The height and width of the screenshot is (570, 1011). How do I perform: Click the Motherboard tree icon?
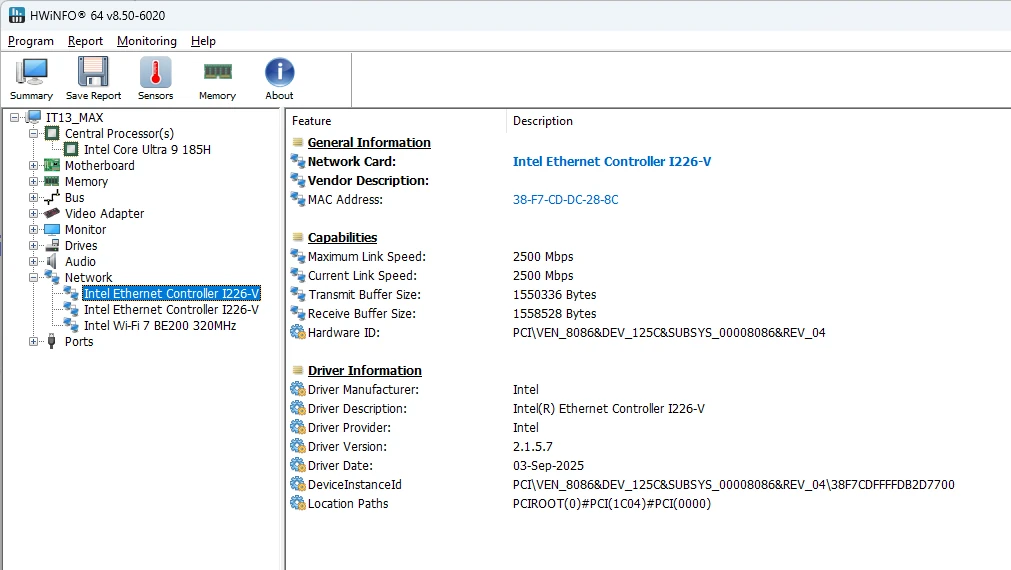(x=52, y=165)
